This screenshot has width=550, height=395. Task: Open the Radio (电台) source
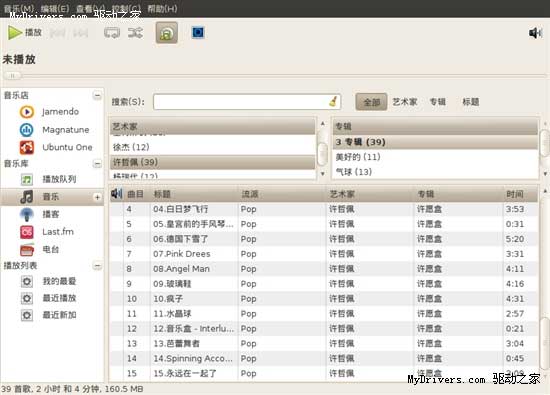point(40,249)
